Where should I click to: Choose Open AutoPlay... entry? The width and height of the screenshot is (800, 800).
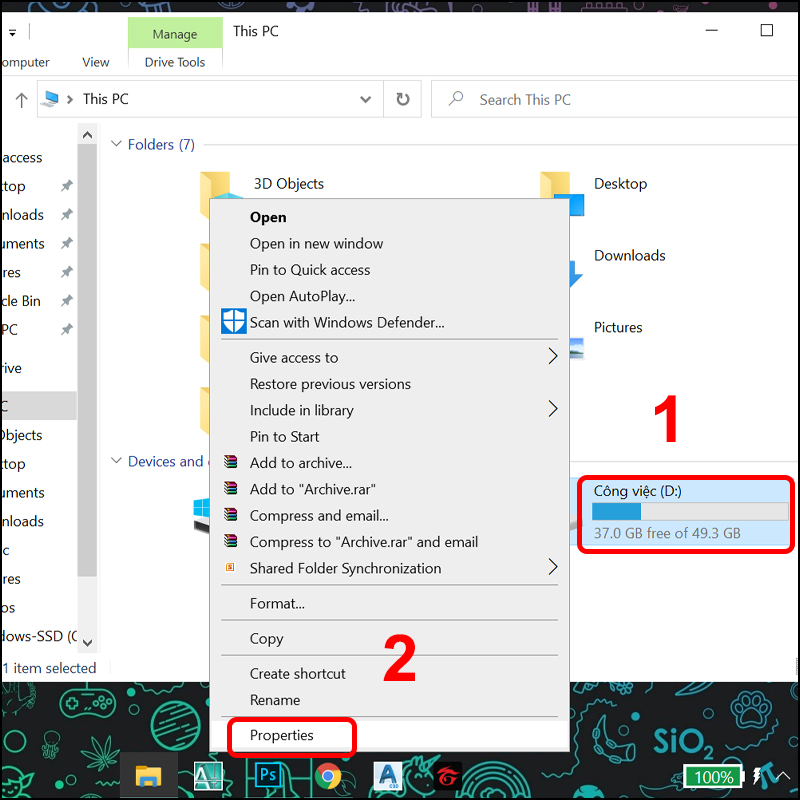pos(302,296)
